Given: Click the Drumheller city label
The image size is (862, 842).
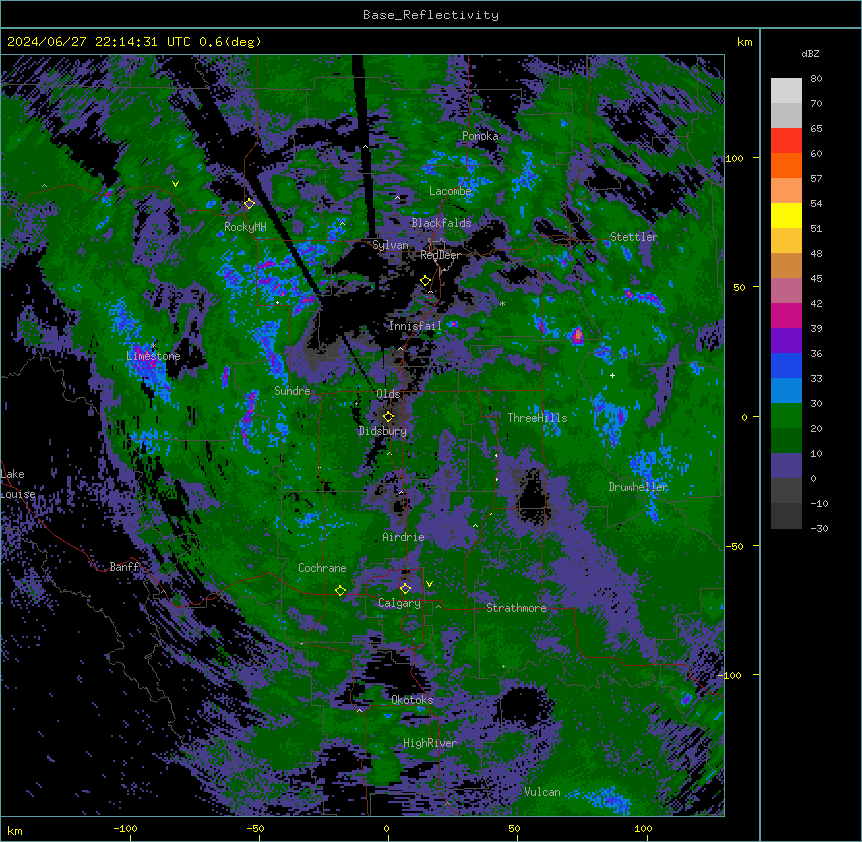Looking at the screenshot, I should pos(638,487).
